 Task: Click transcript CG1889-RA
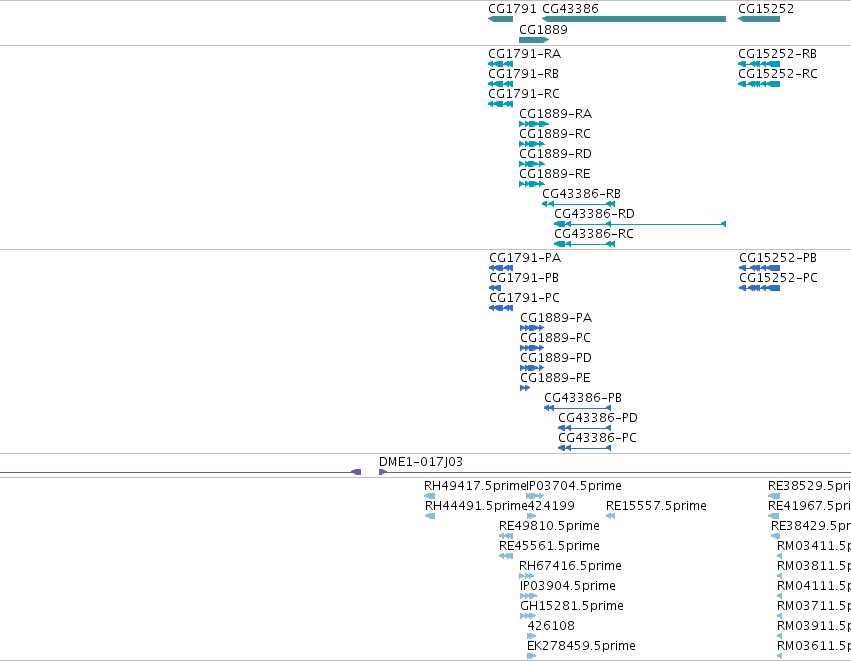coord(555,114)
